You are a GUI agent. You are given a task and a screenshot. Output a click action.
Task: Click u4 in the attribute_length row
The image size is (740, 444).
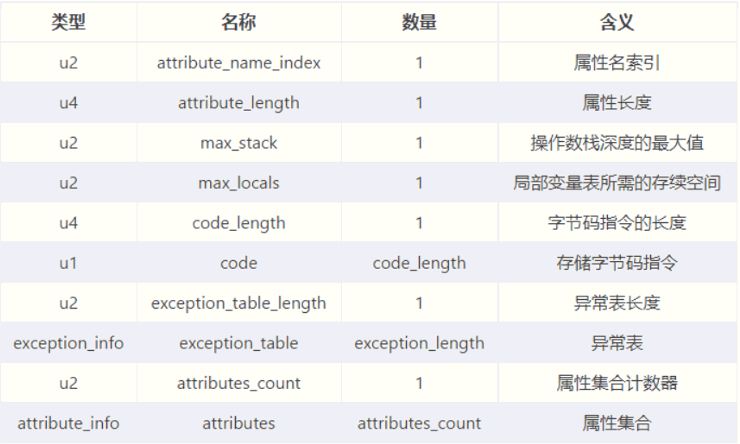(x=68, y=103)
